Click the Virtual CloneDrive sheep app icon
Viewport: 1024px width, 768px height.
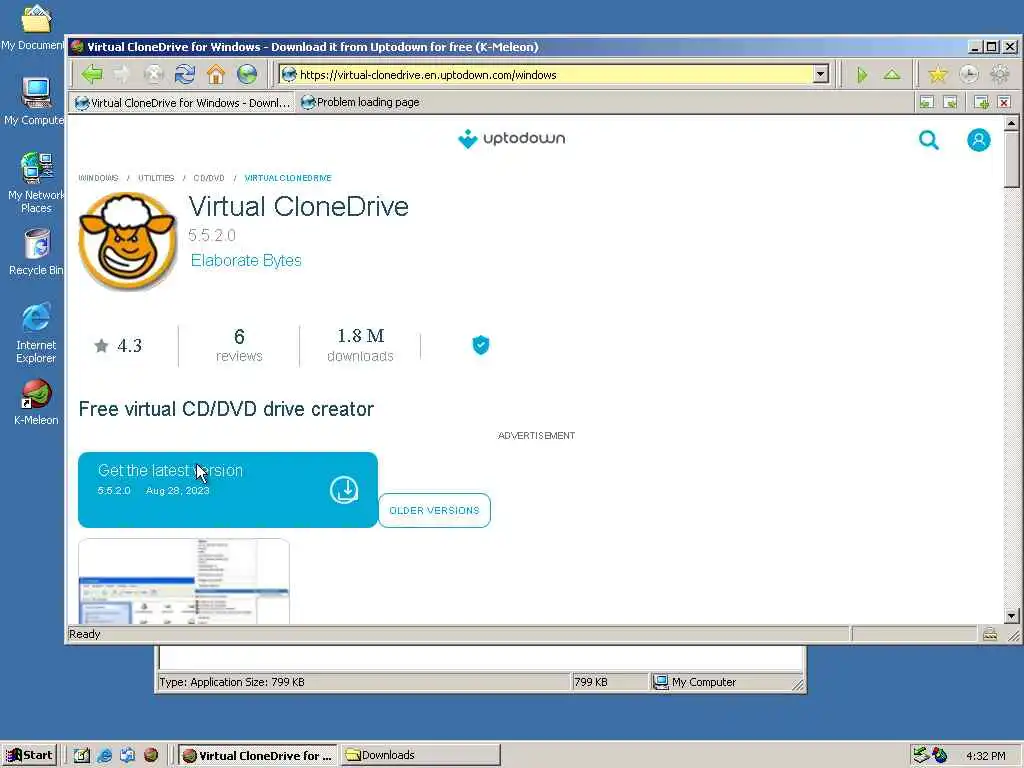pos(127,241)
